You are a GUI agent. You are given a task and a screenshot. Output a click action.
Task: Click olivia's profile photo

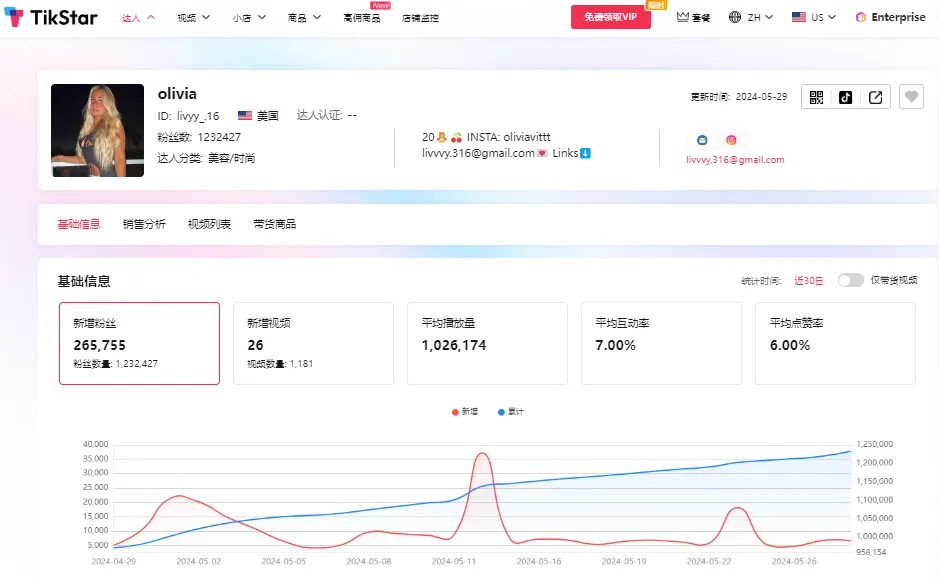point(98,131)
